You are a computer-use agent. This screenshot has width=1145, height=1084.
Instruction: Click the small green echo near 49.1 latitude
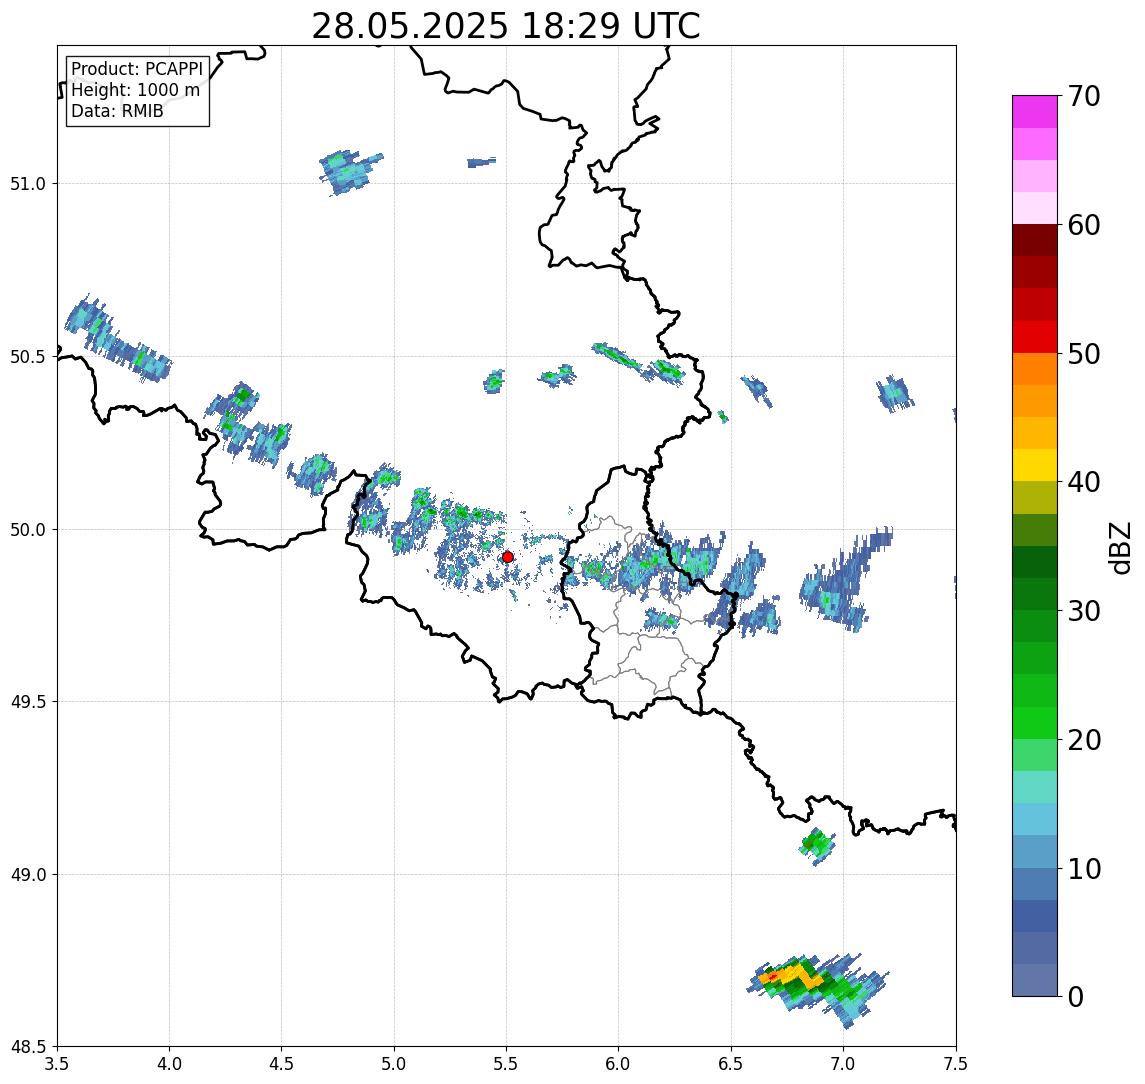(x=816, y=846)
